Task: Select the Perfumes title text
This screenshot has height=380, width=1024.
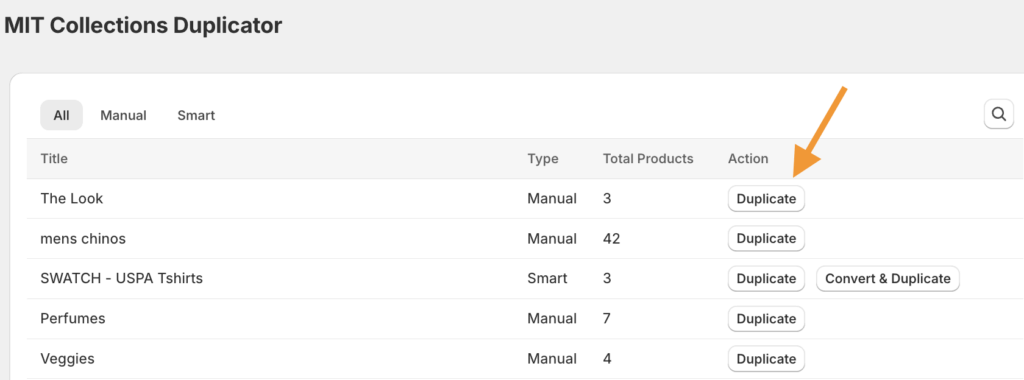Action: [73, 319]
